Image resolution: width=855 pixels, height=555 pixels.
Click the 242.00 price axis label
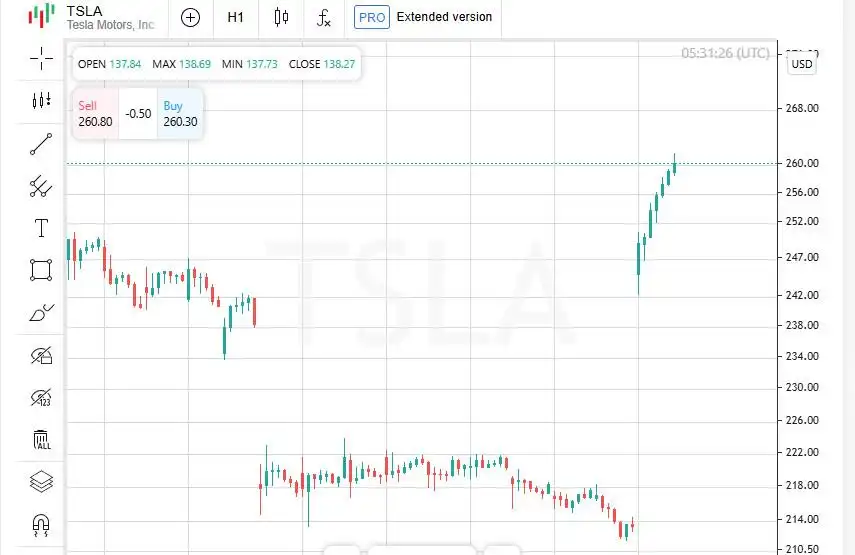tap(802, 295)
